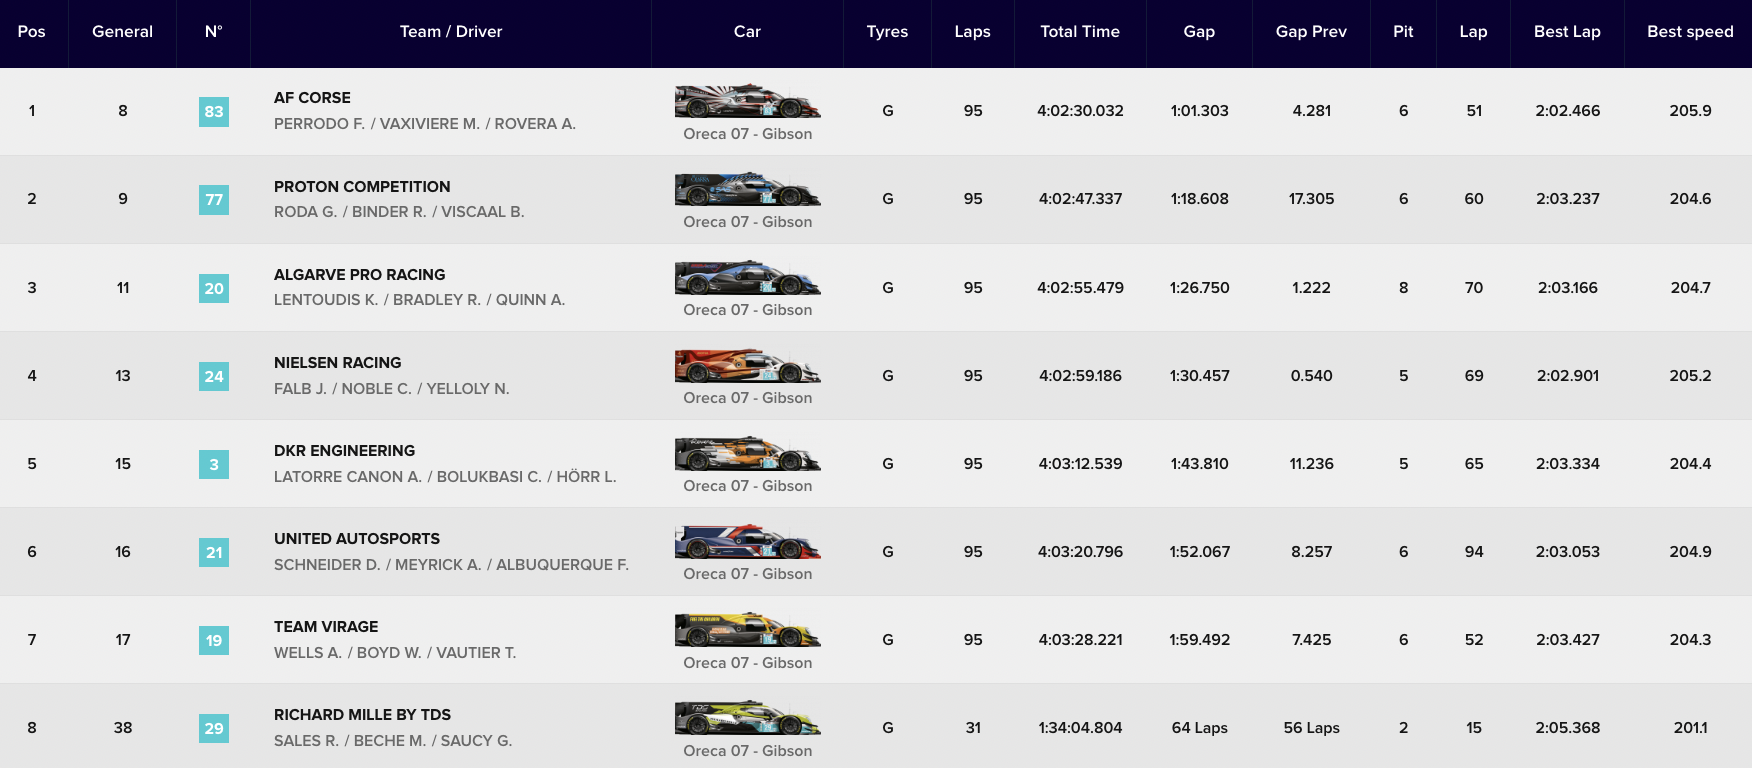Viewport: 1752px width, 768px height.
Task: Open the AF CORSE team name
Action: (x=312, y=98)
